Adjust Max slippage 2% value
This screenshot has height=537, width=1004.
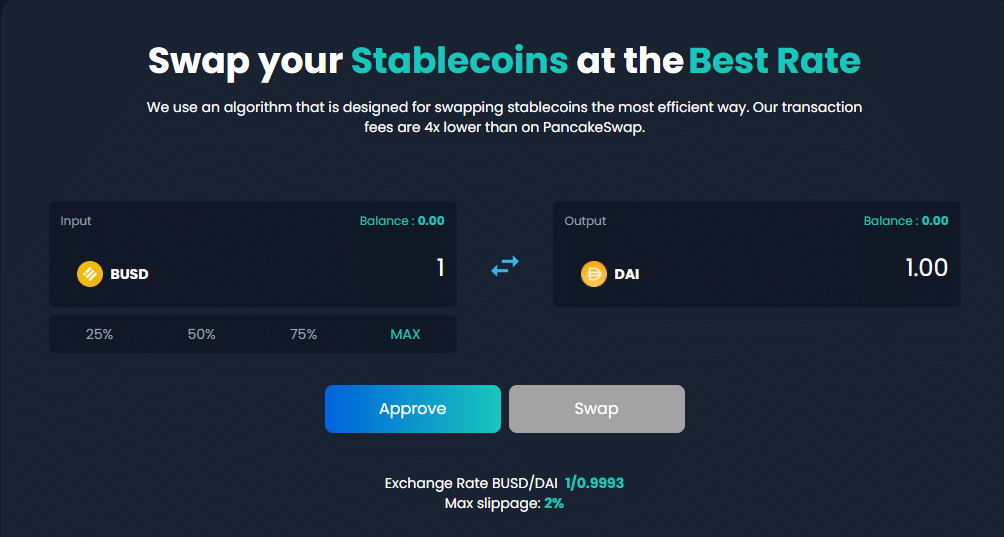tap(554, 503)
